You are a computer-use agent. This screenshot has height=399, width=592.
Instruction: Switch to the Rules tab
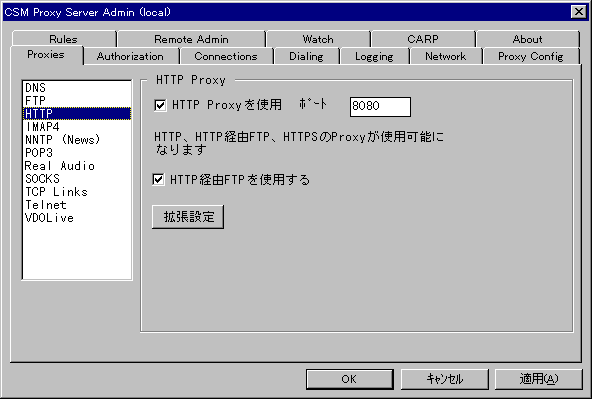[63, 39]
